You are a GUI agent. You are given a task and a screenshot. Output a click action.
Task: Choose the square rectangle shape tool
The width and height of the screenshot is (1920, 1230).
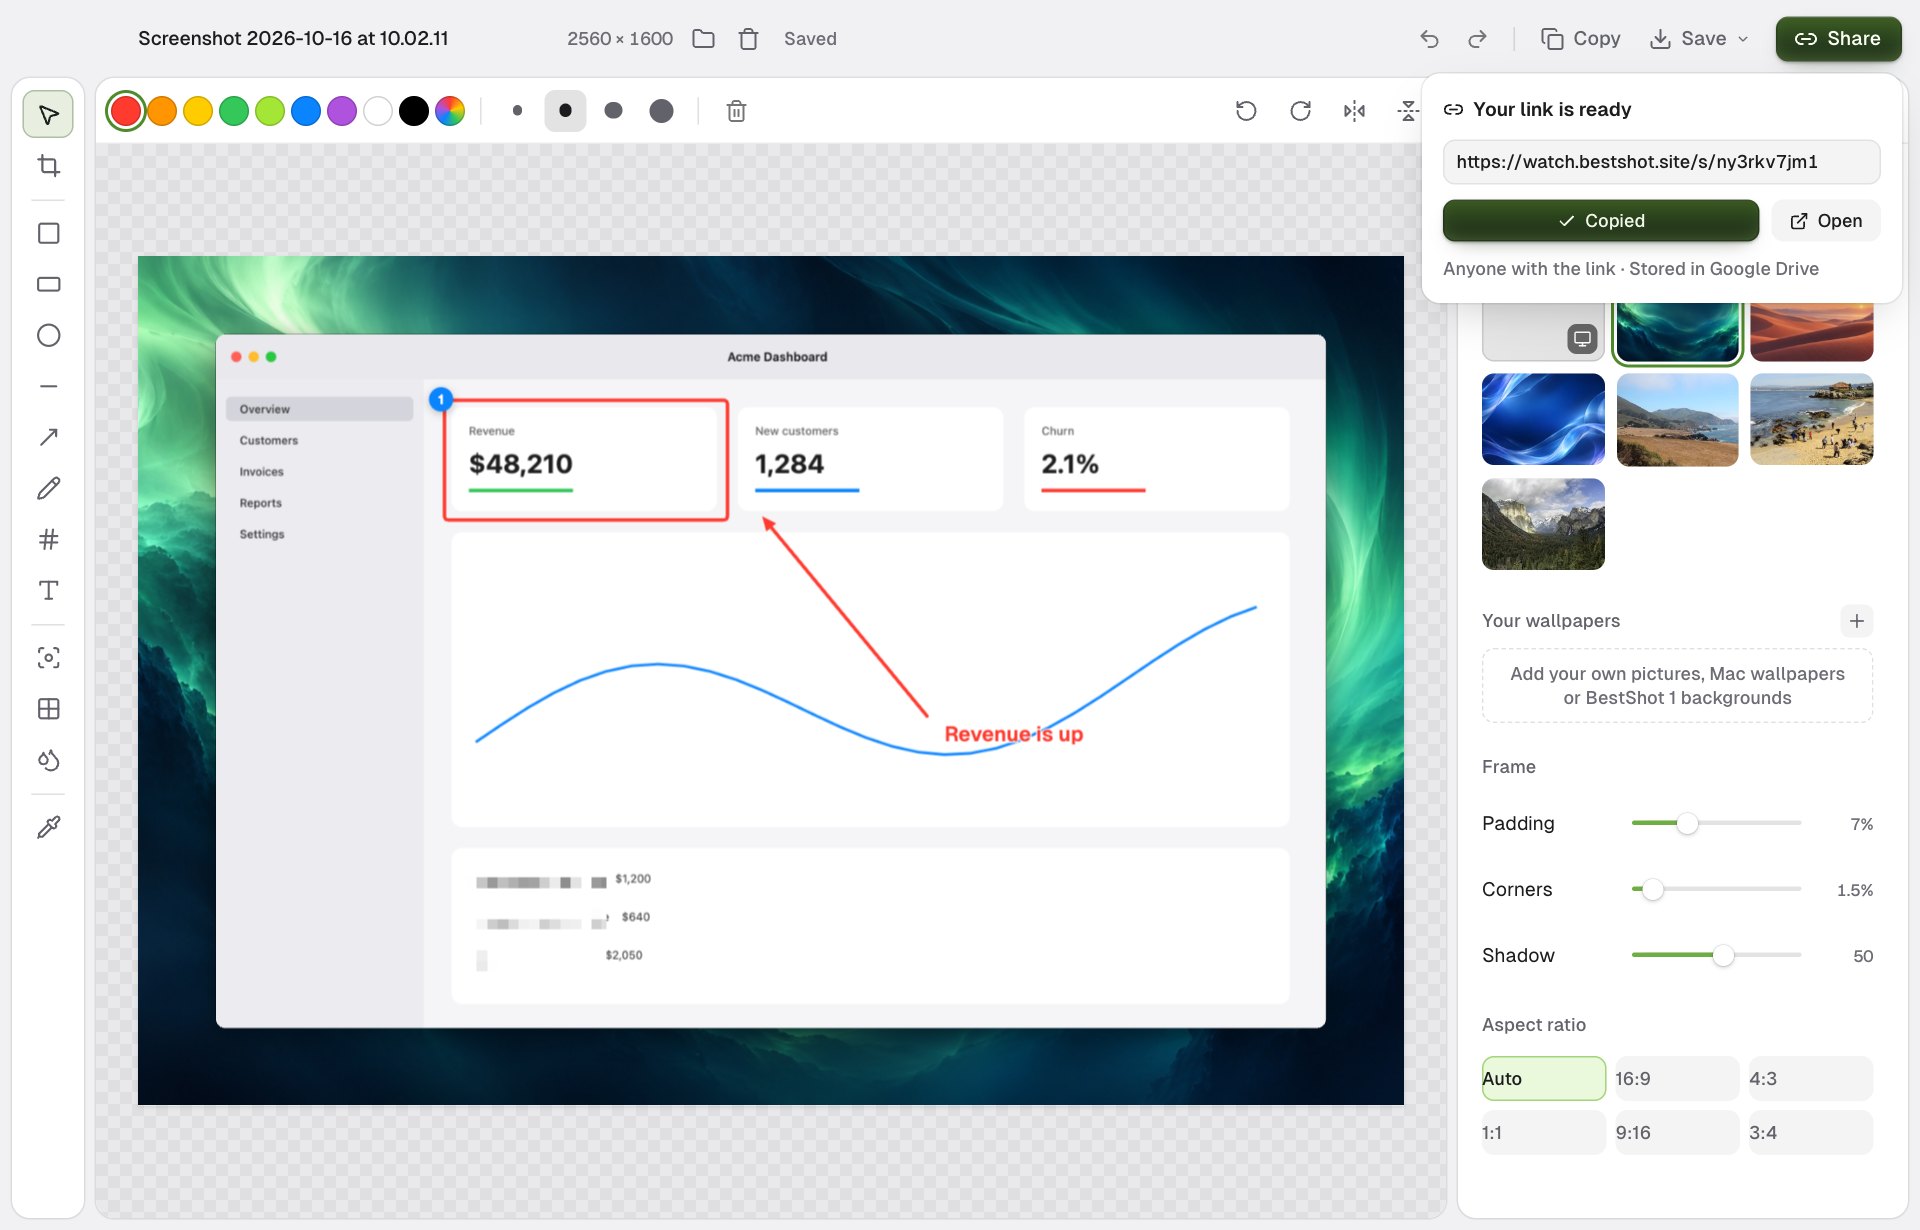[48, 233]
